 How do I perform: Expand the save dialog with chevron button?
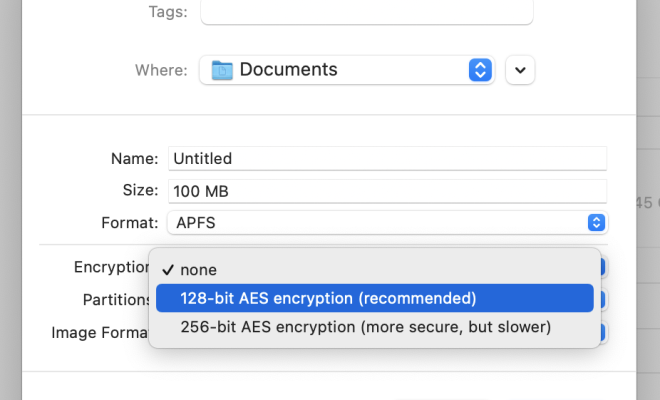pos(520,70)
